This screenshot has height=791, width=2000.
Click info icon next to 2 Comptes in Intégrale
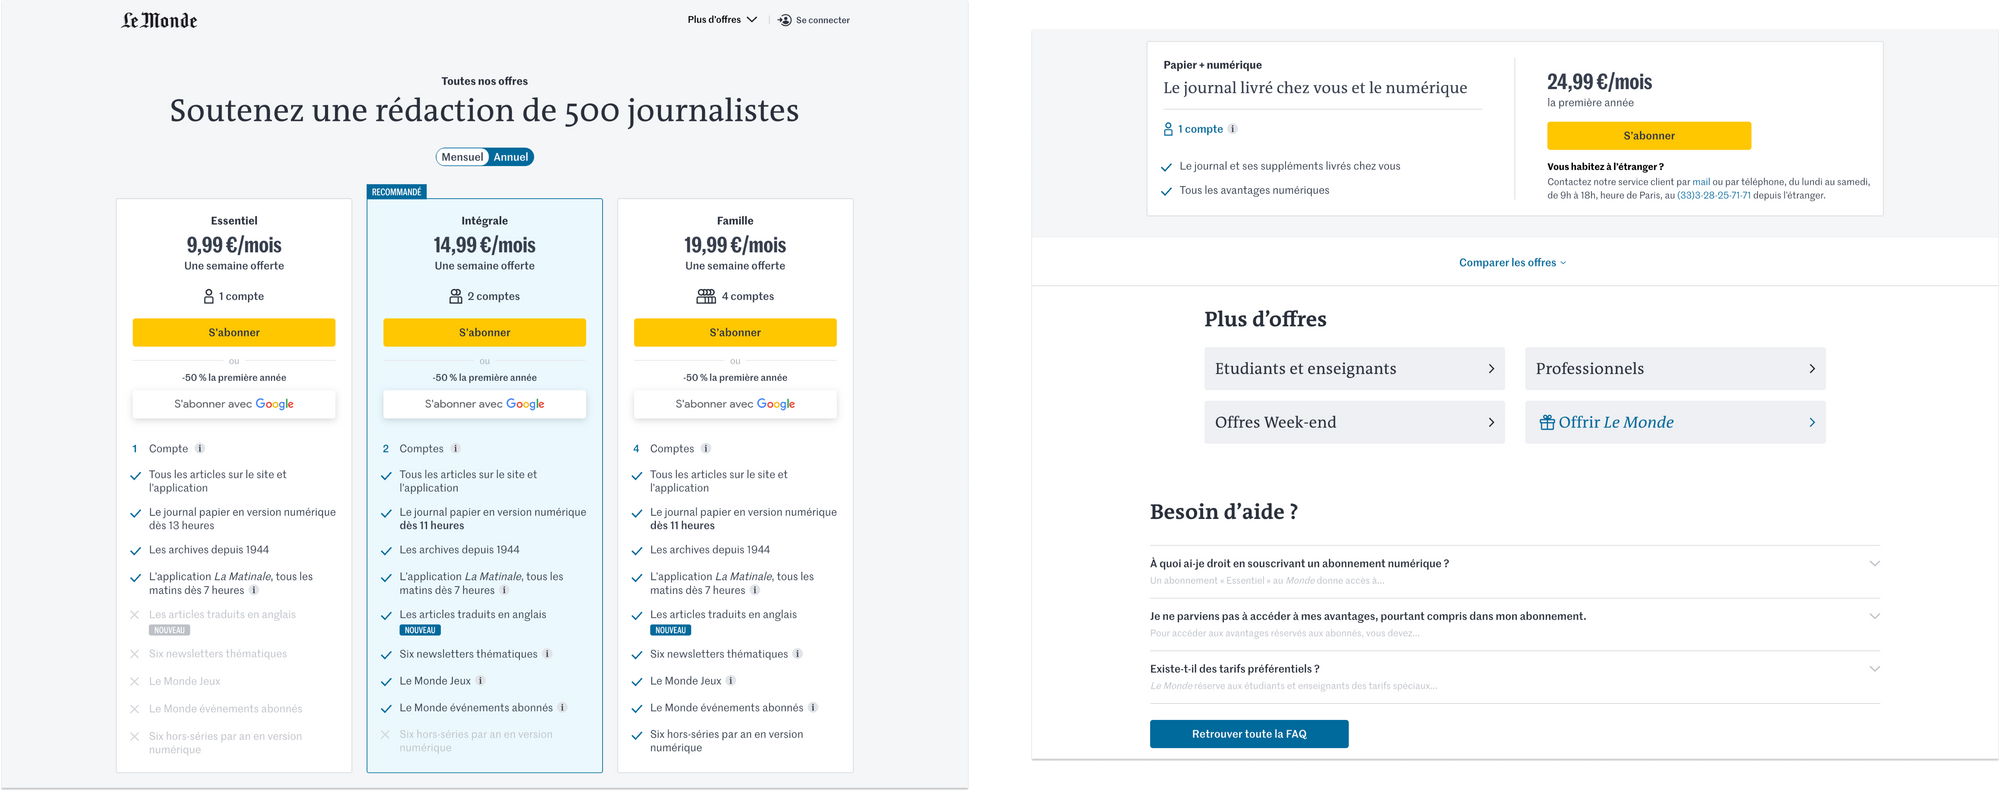pos(455,449)
